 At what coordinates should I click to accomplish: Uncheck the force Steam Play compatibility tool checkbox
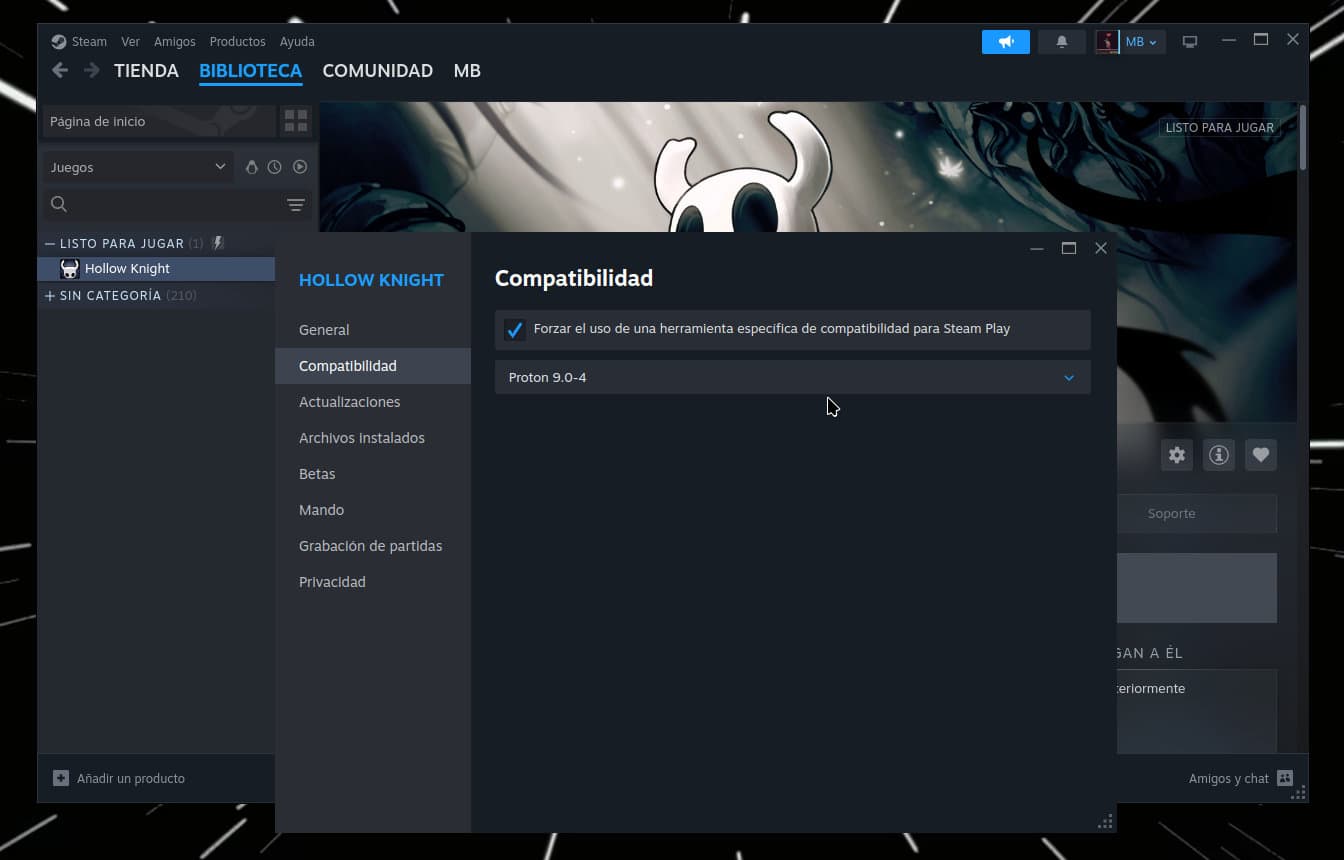[515, 330]
